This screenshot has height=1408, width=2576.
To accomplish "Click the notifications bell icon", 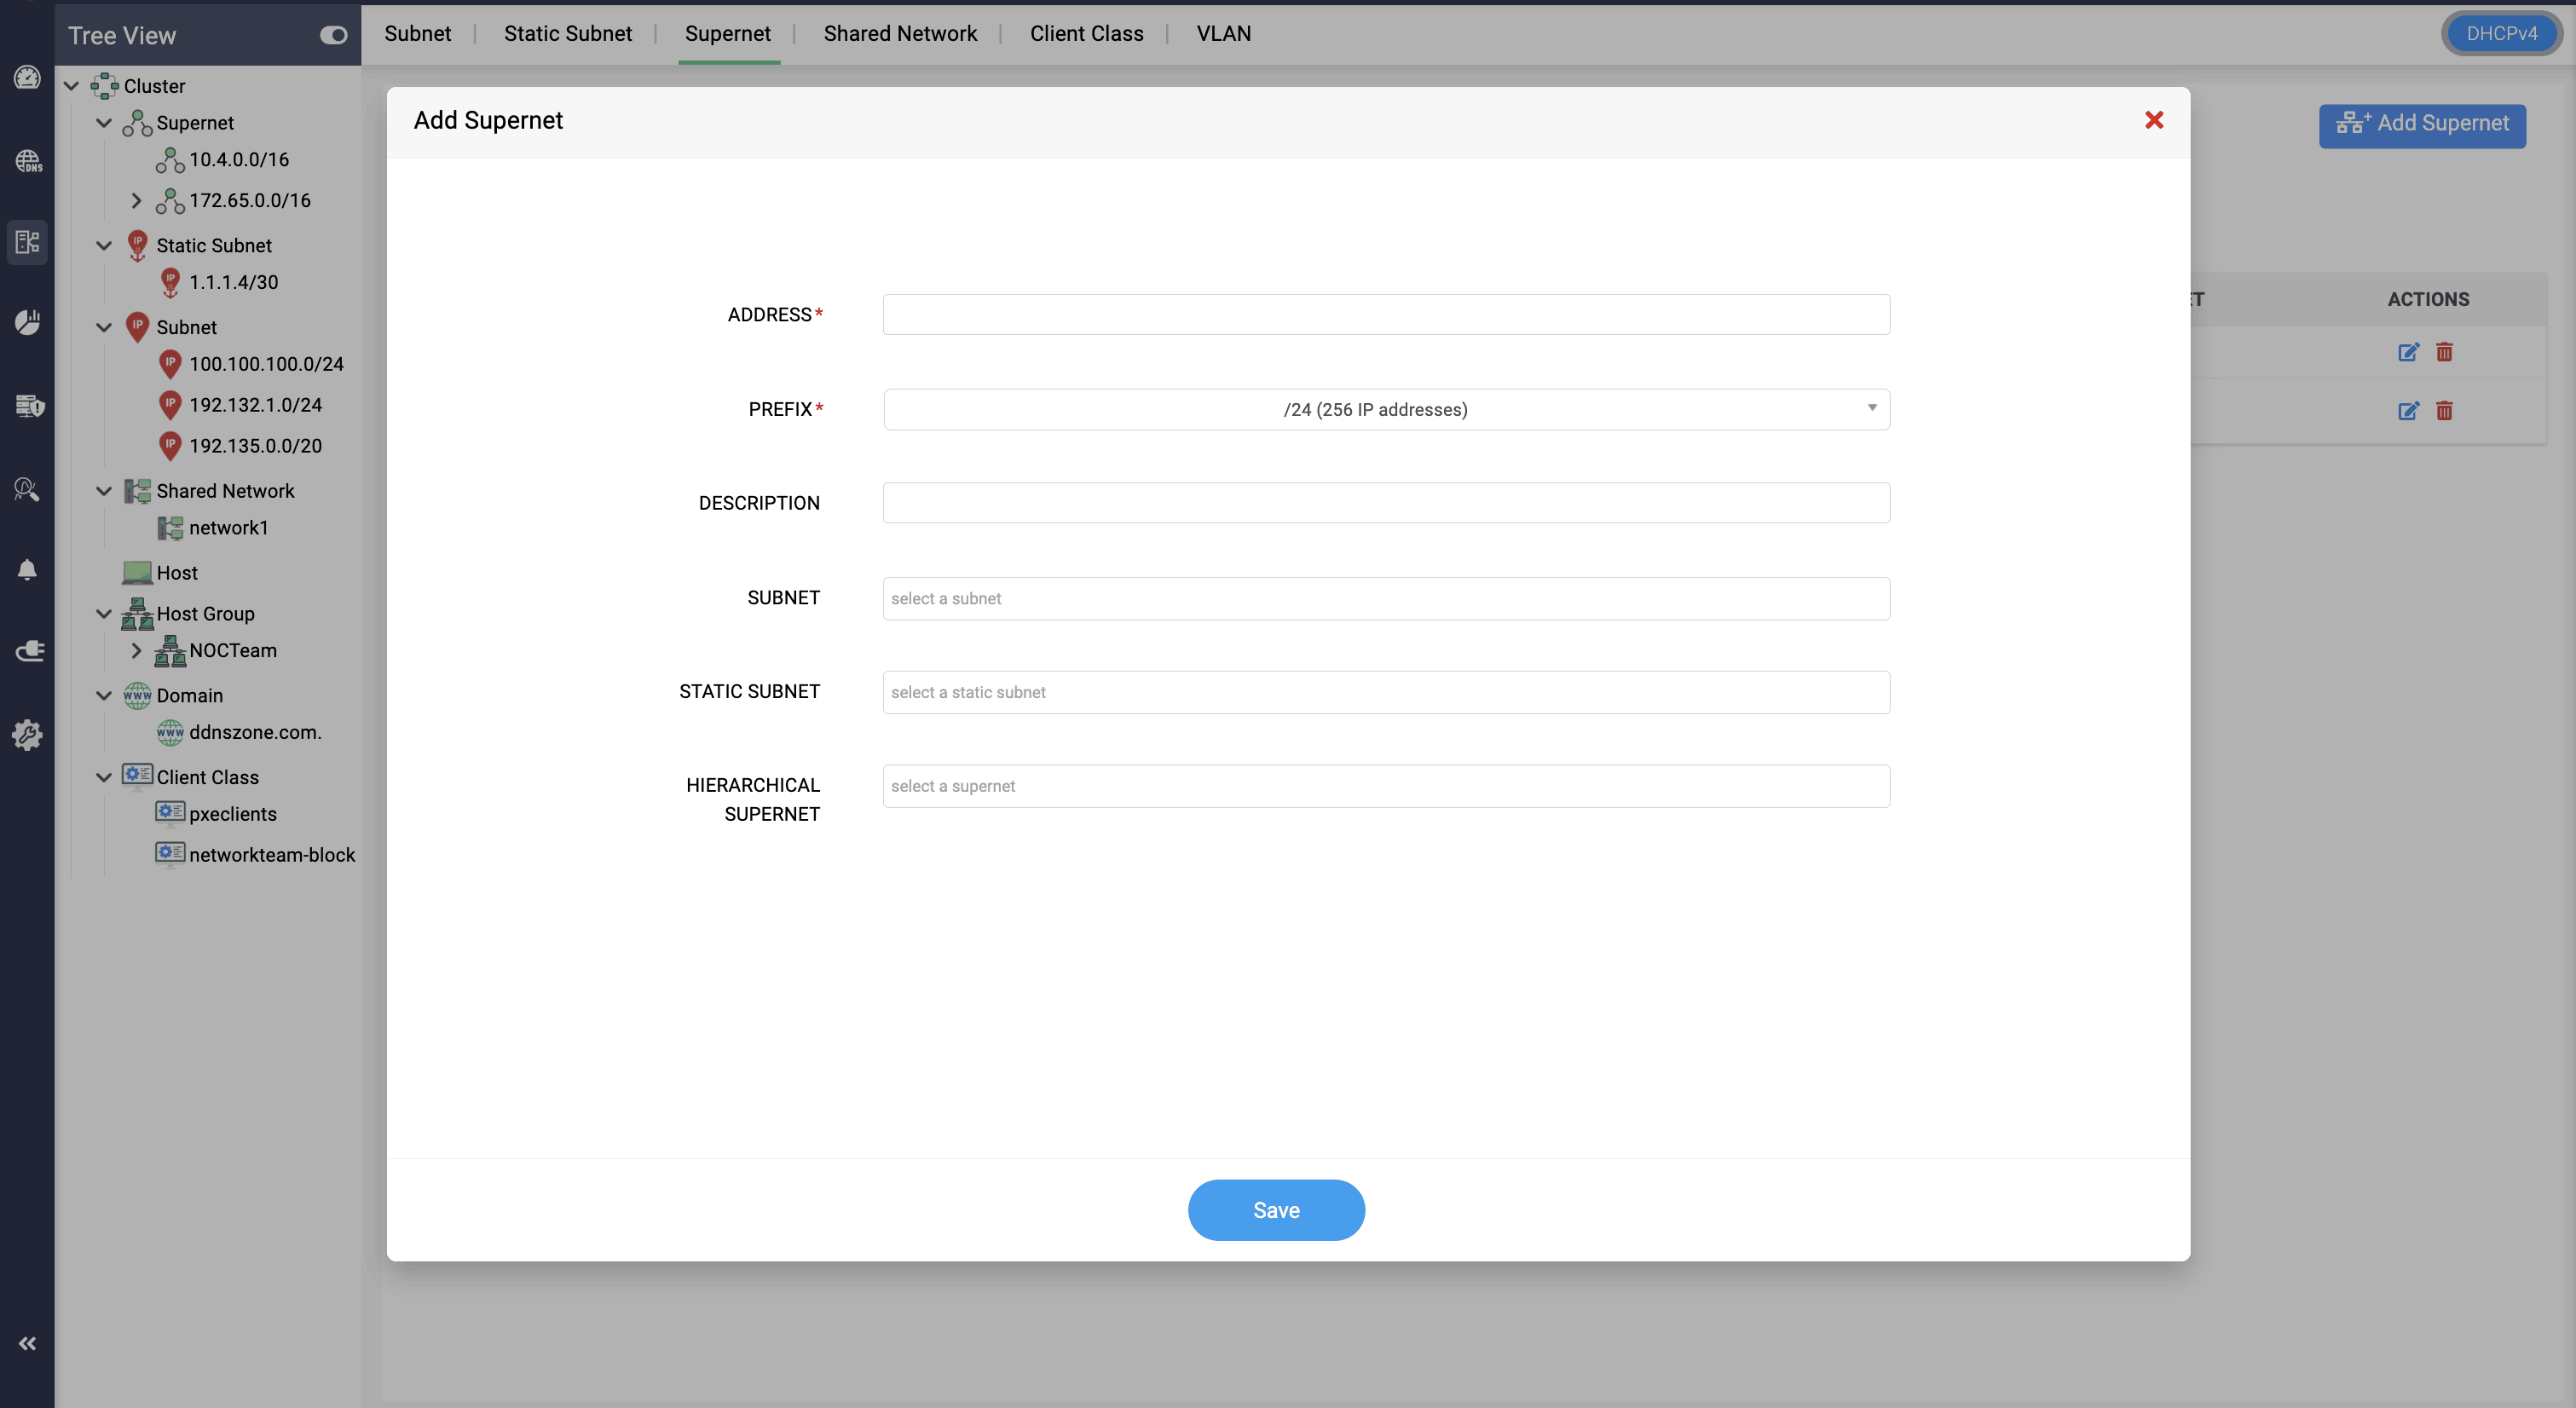I will pos(27,570).
